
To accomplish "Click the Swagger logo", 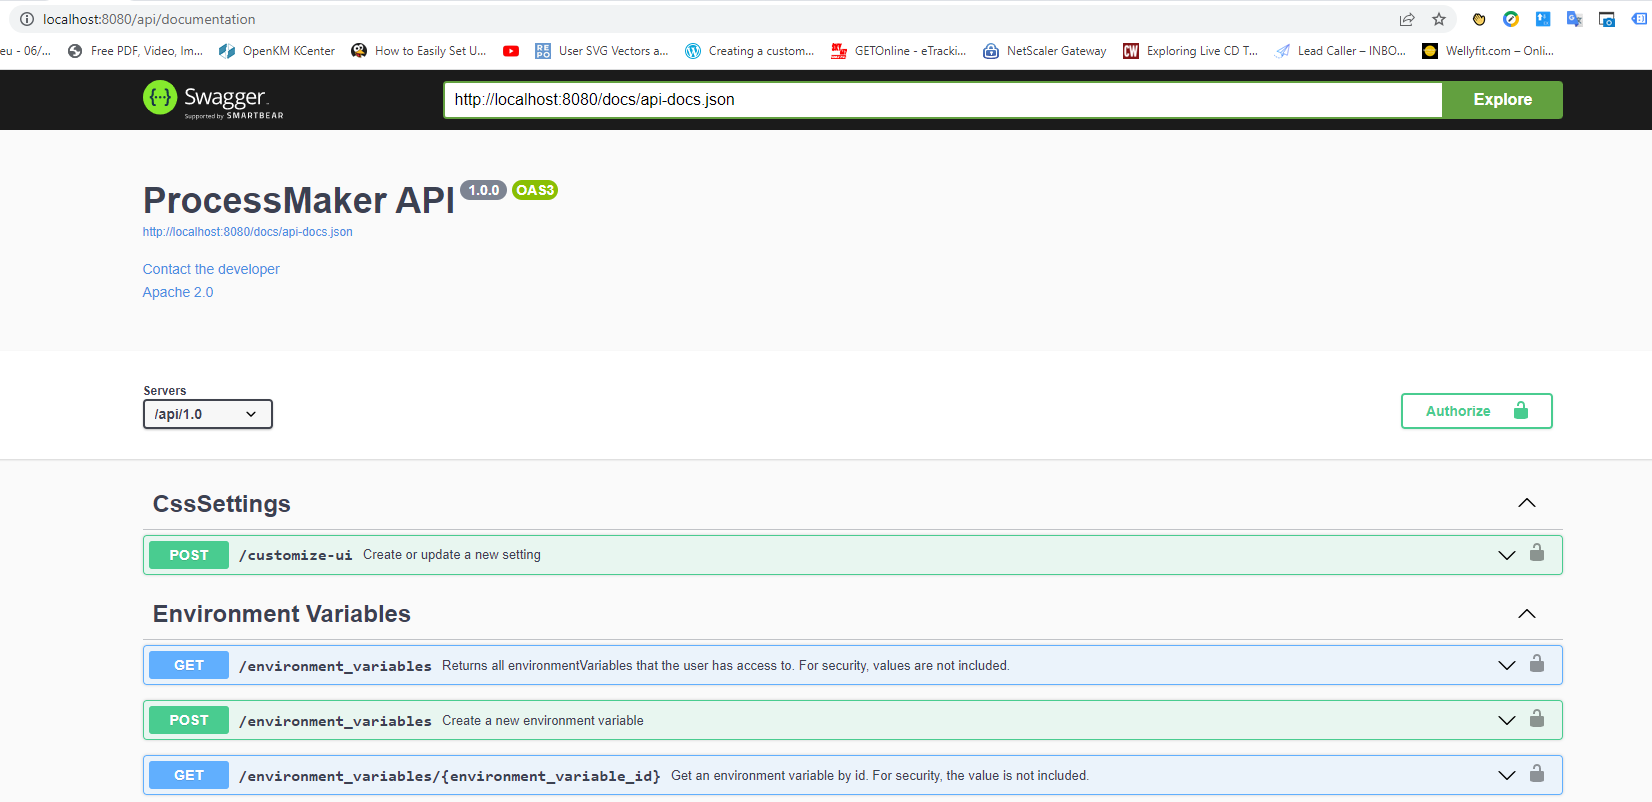I will [x=213, y=99].
